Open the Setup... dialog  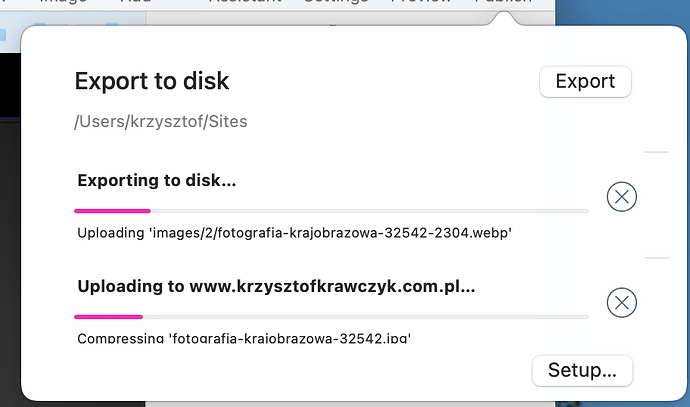pyautogui.click(x=582, y=370)
